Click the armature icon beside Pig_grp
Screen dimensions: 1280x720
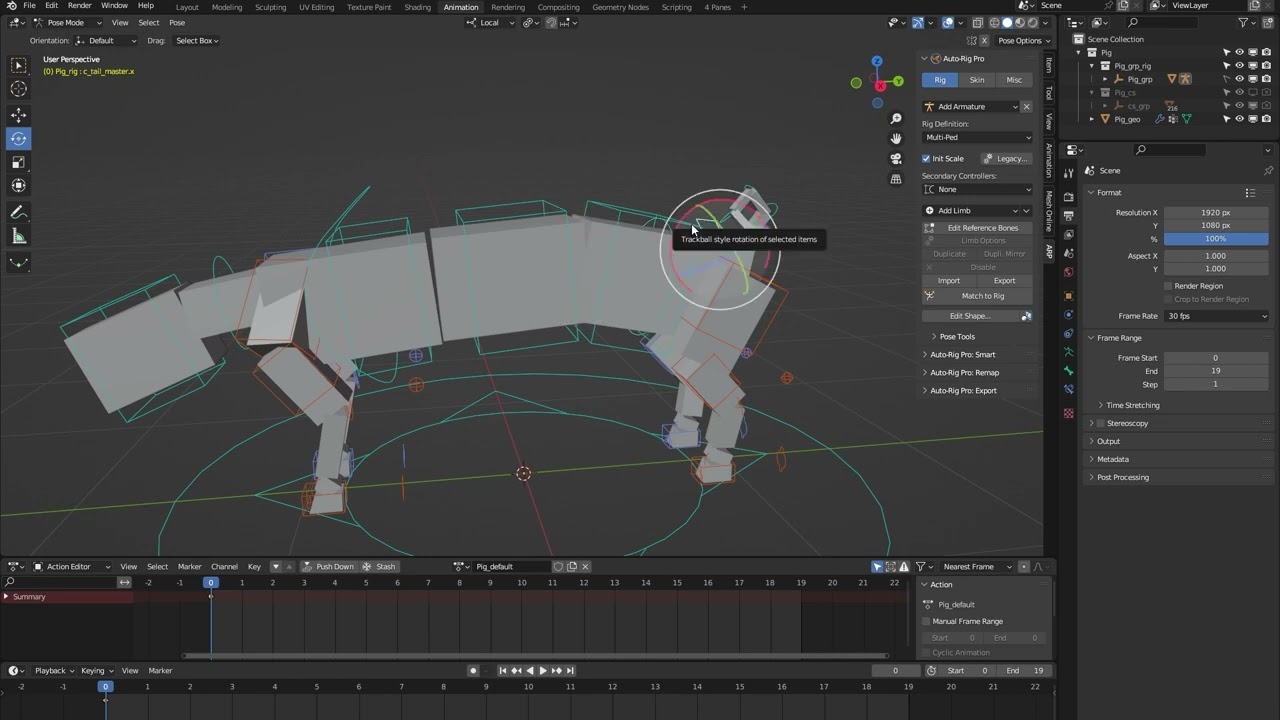[1185, 79]
